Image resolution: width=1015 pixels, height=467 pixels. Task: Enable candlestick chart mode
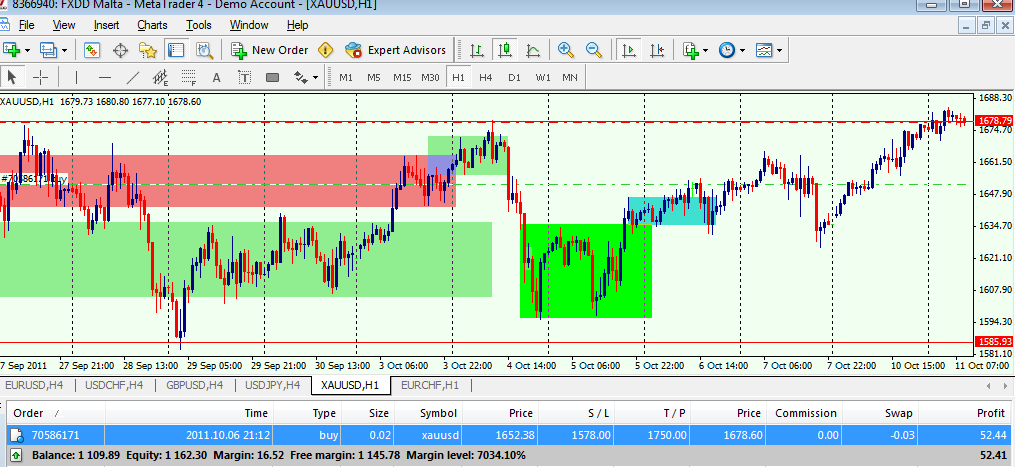505,49
